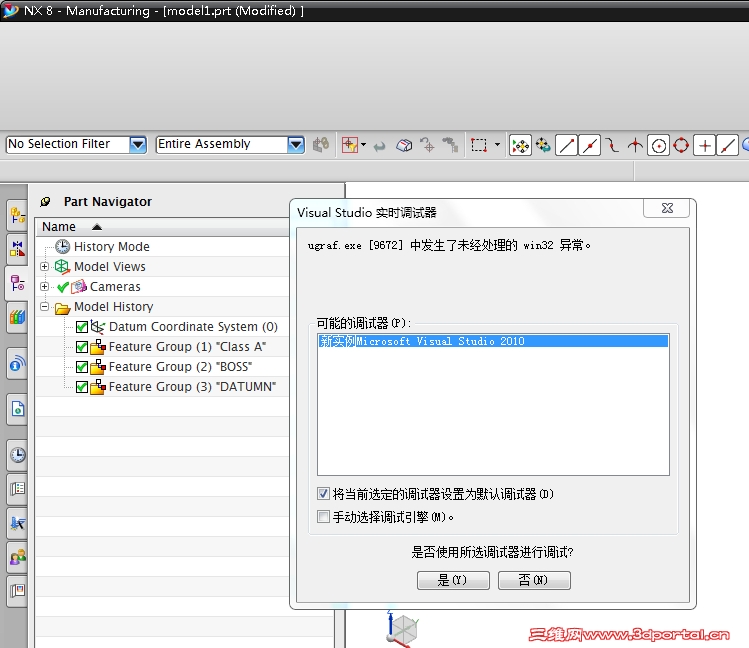Select the Cameras tree item
This screenshot has width=749, height=648.
pyautogui.click(x=115, y=287)
